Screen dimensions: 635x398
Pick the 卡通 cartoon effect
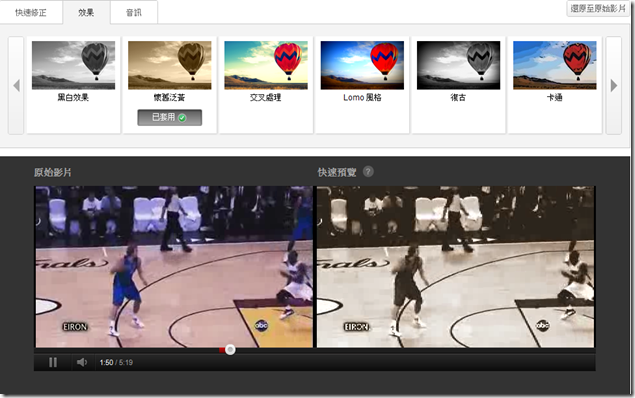(554, 65)
